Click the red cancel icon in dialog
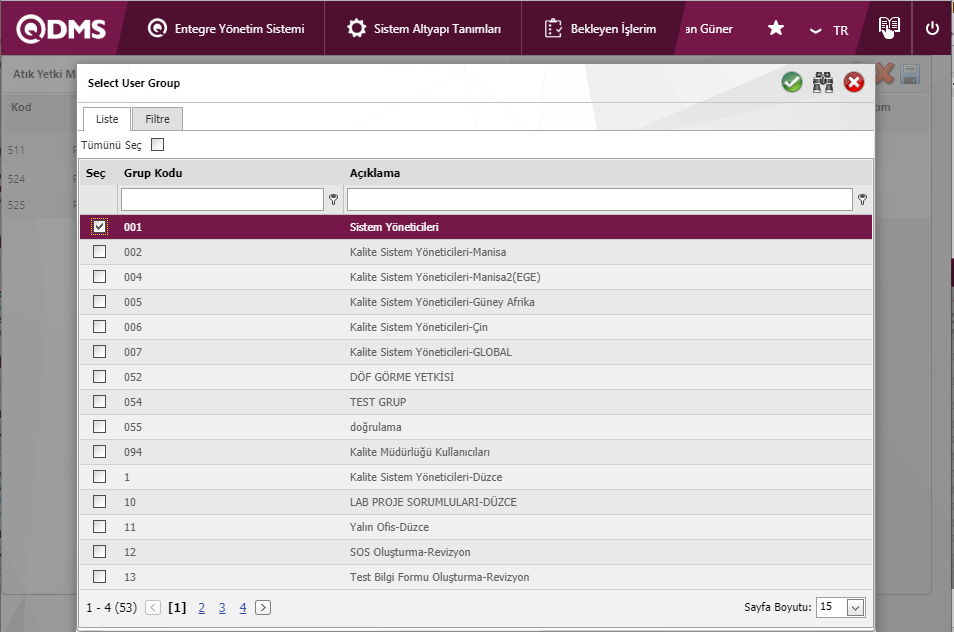Viewport: 954px width, 632px height. [x=854, y=83]
